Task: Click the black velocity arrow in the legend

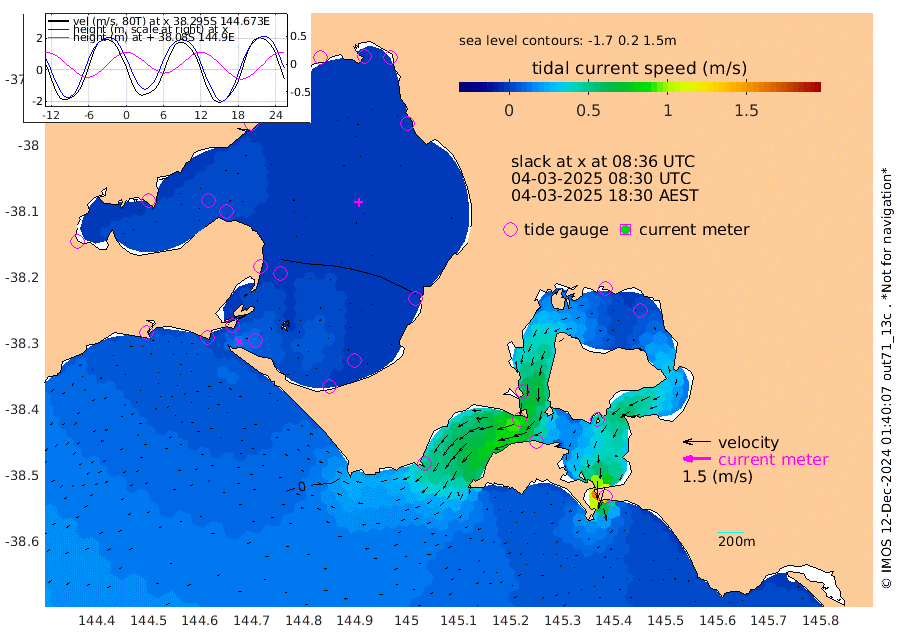Action: (x=696, y=442)
